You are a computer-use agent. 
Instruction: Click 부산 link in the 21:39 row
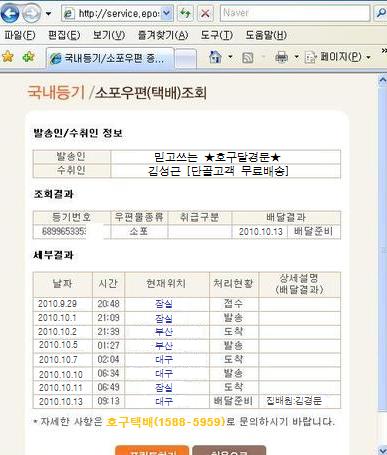pyautogui.click(x=164, y=332)
